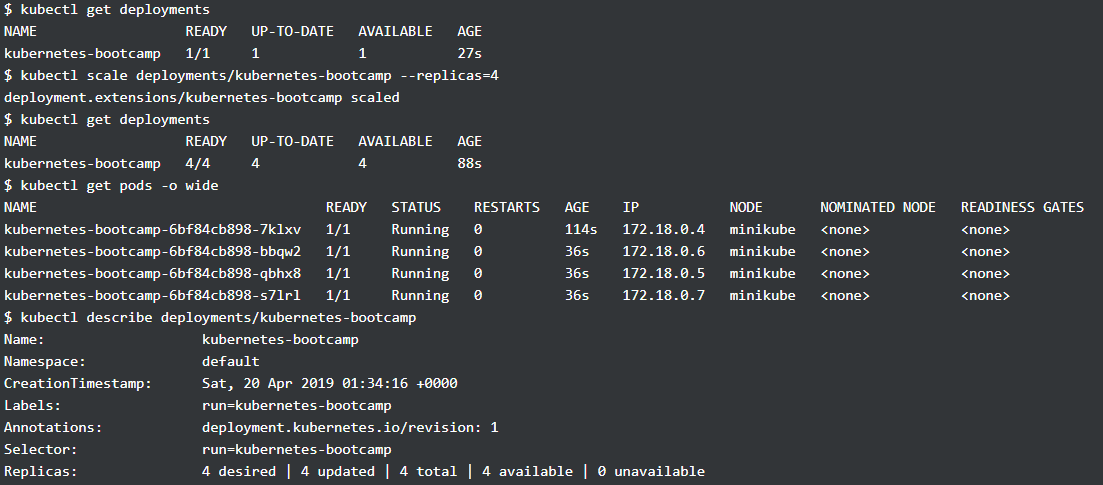
Task: Click the 'CreationTimestamp:' field label
Action: [78, 384]
